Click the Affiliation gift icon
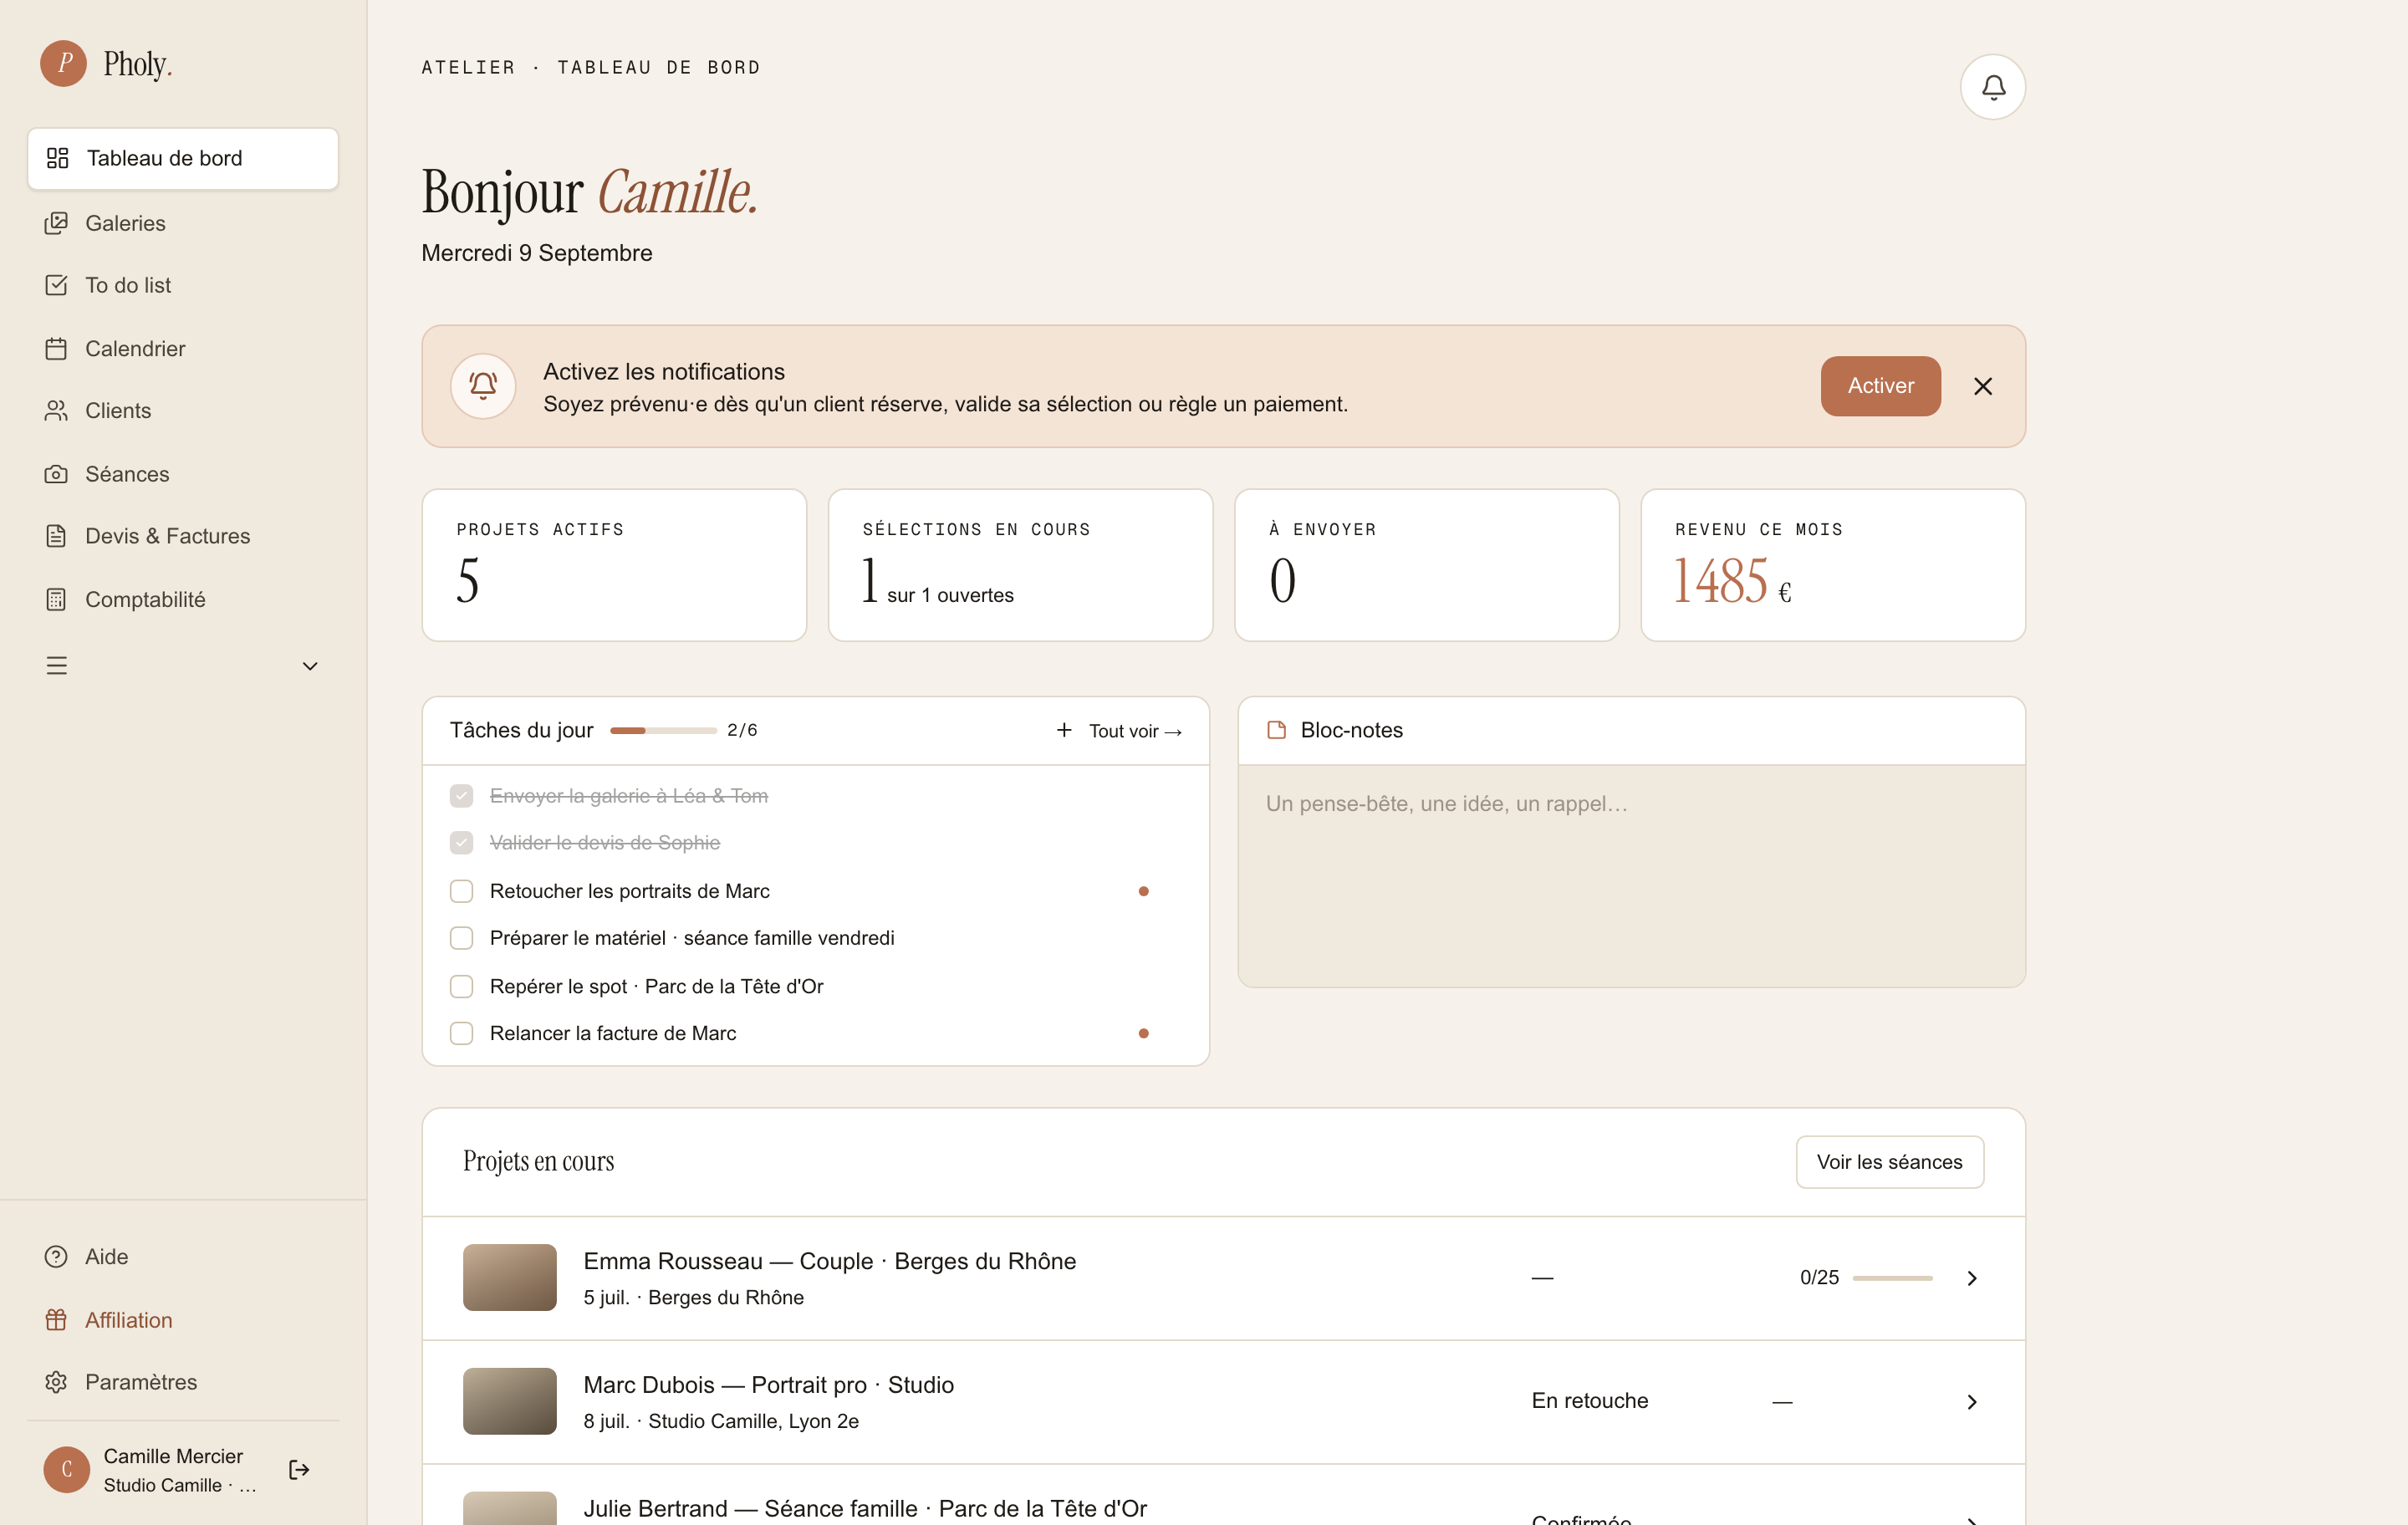The height and width of the screenshot is (1525, 2408). click(56, 1320)
